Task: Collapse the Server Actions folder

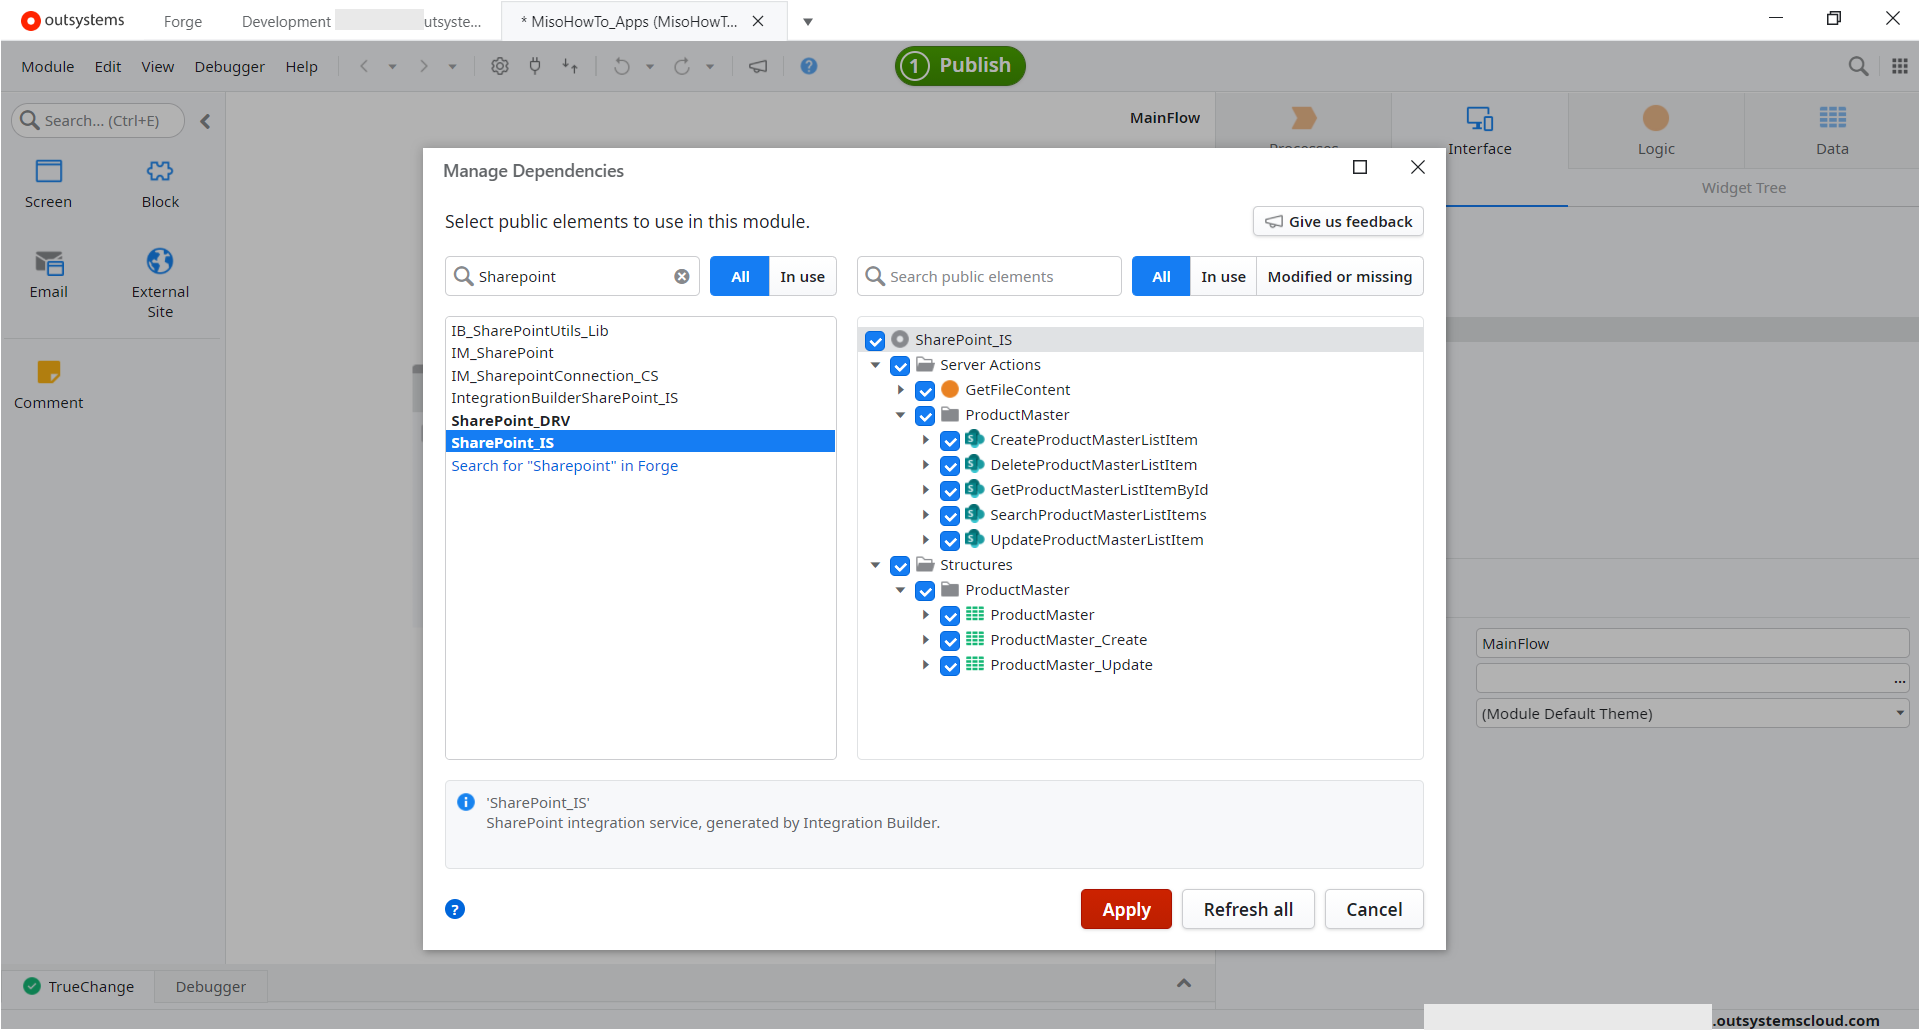Action: [x=876, y=365]
